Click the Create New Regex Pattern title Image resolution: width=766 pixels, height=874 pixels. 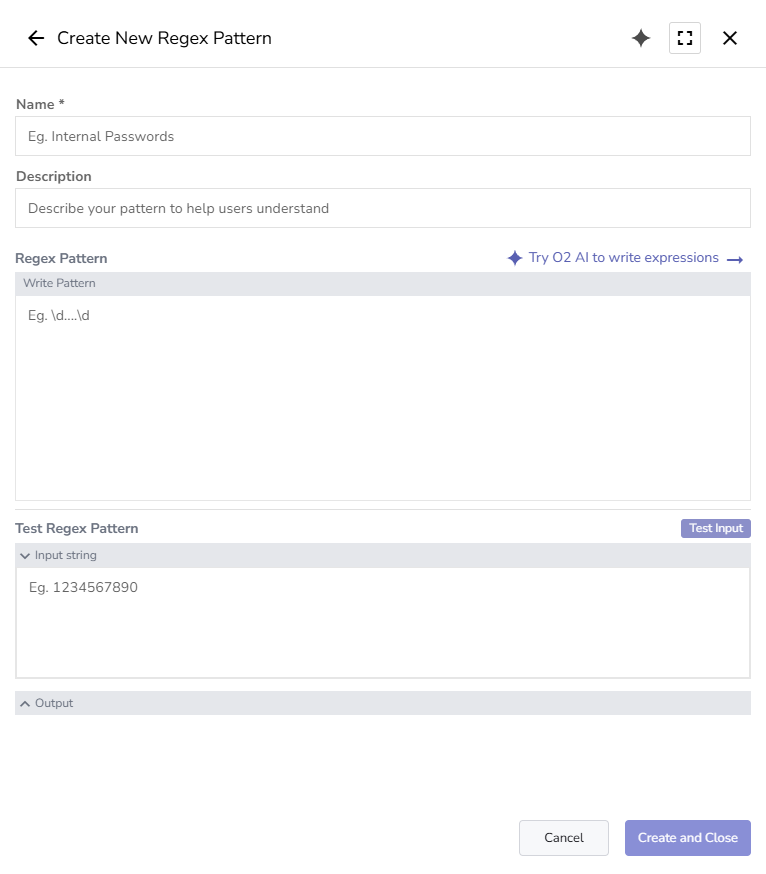(165, 38)
